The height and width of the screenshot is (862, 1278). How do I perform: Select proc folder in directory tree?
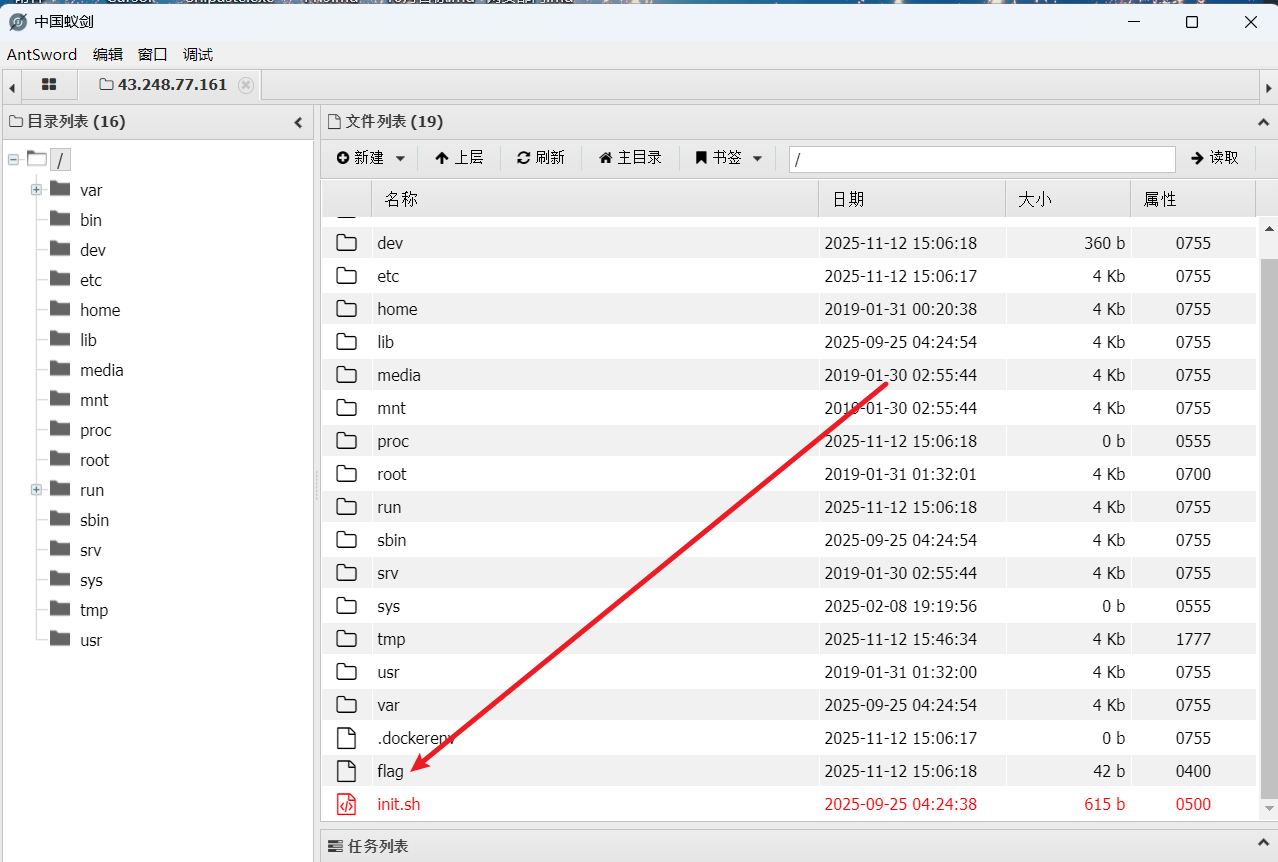click(x=96, y=430)
